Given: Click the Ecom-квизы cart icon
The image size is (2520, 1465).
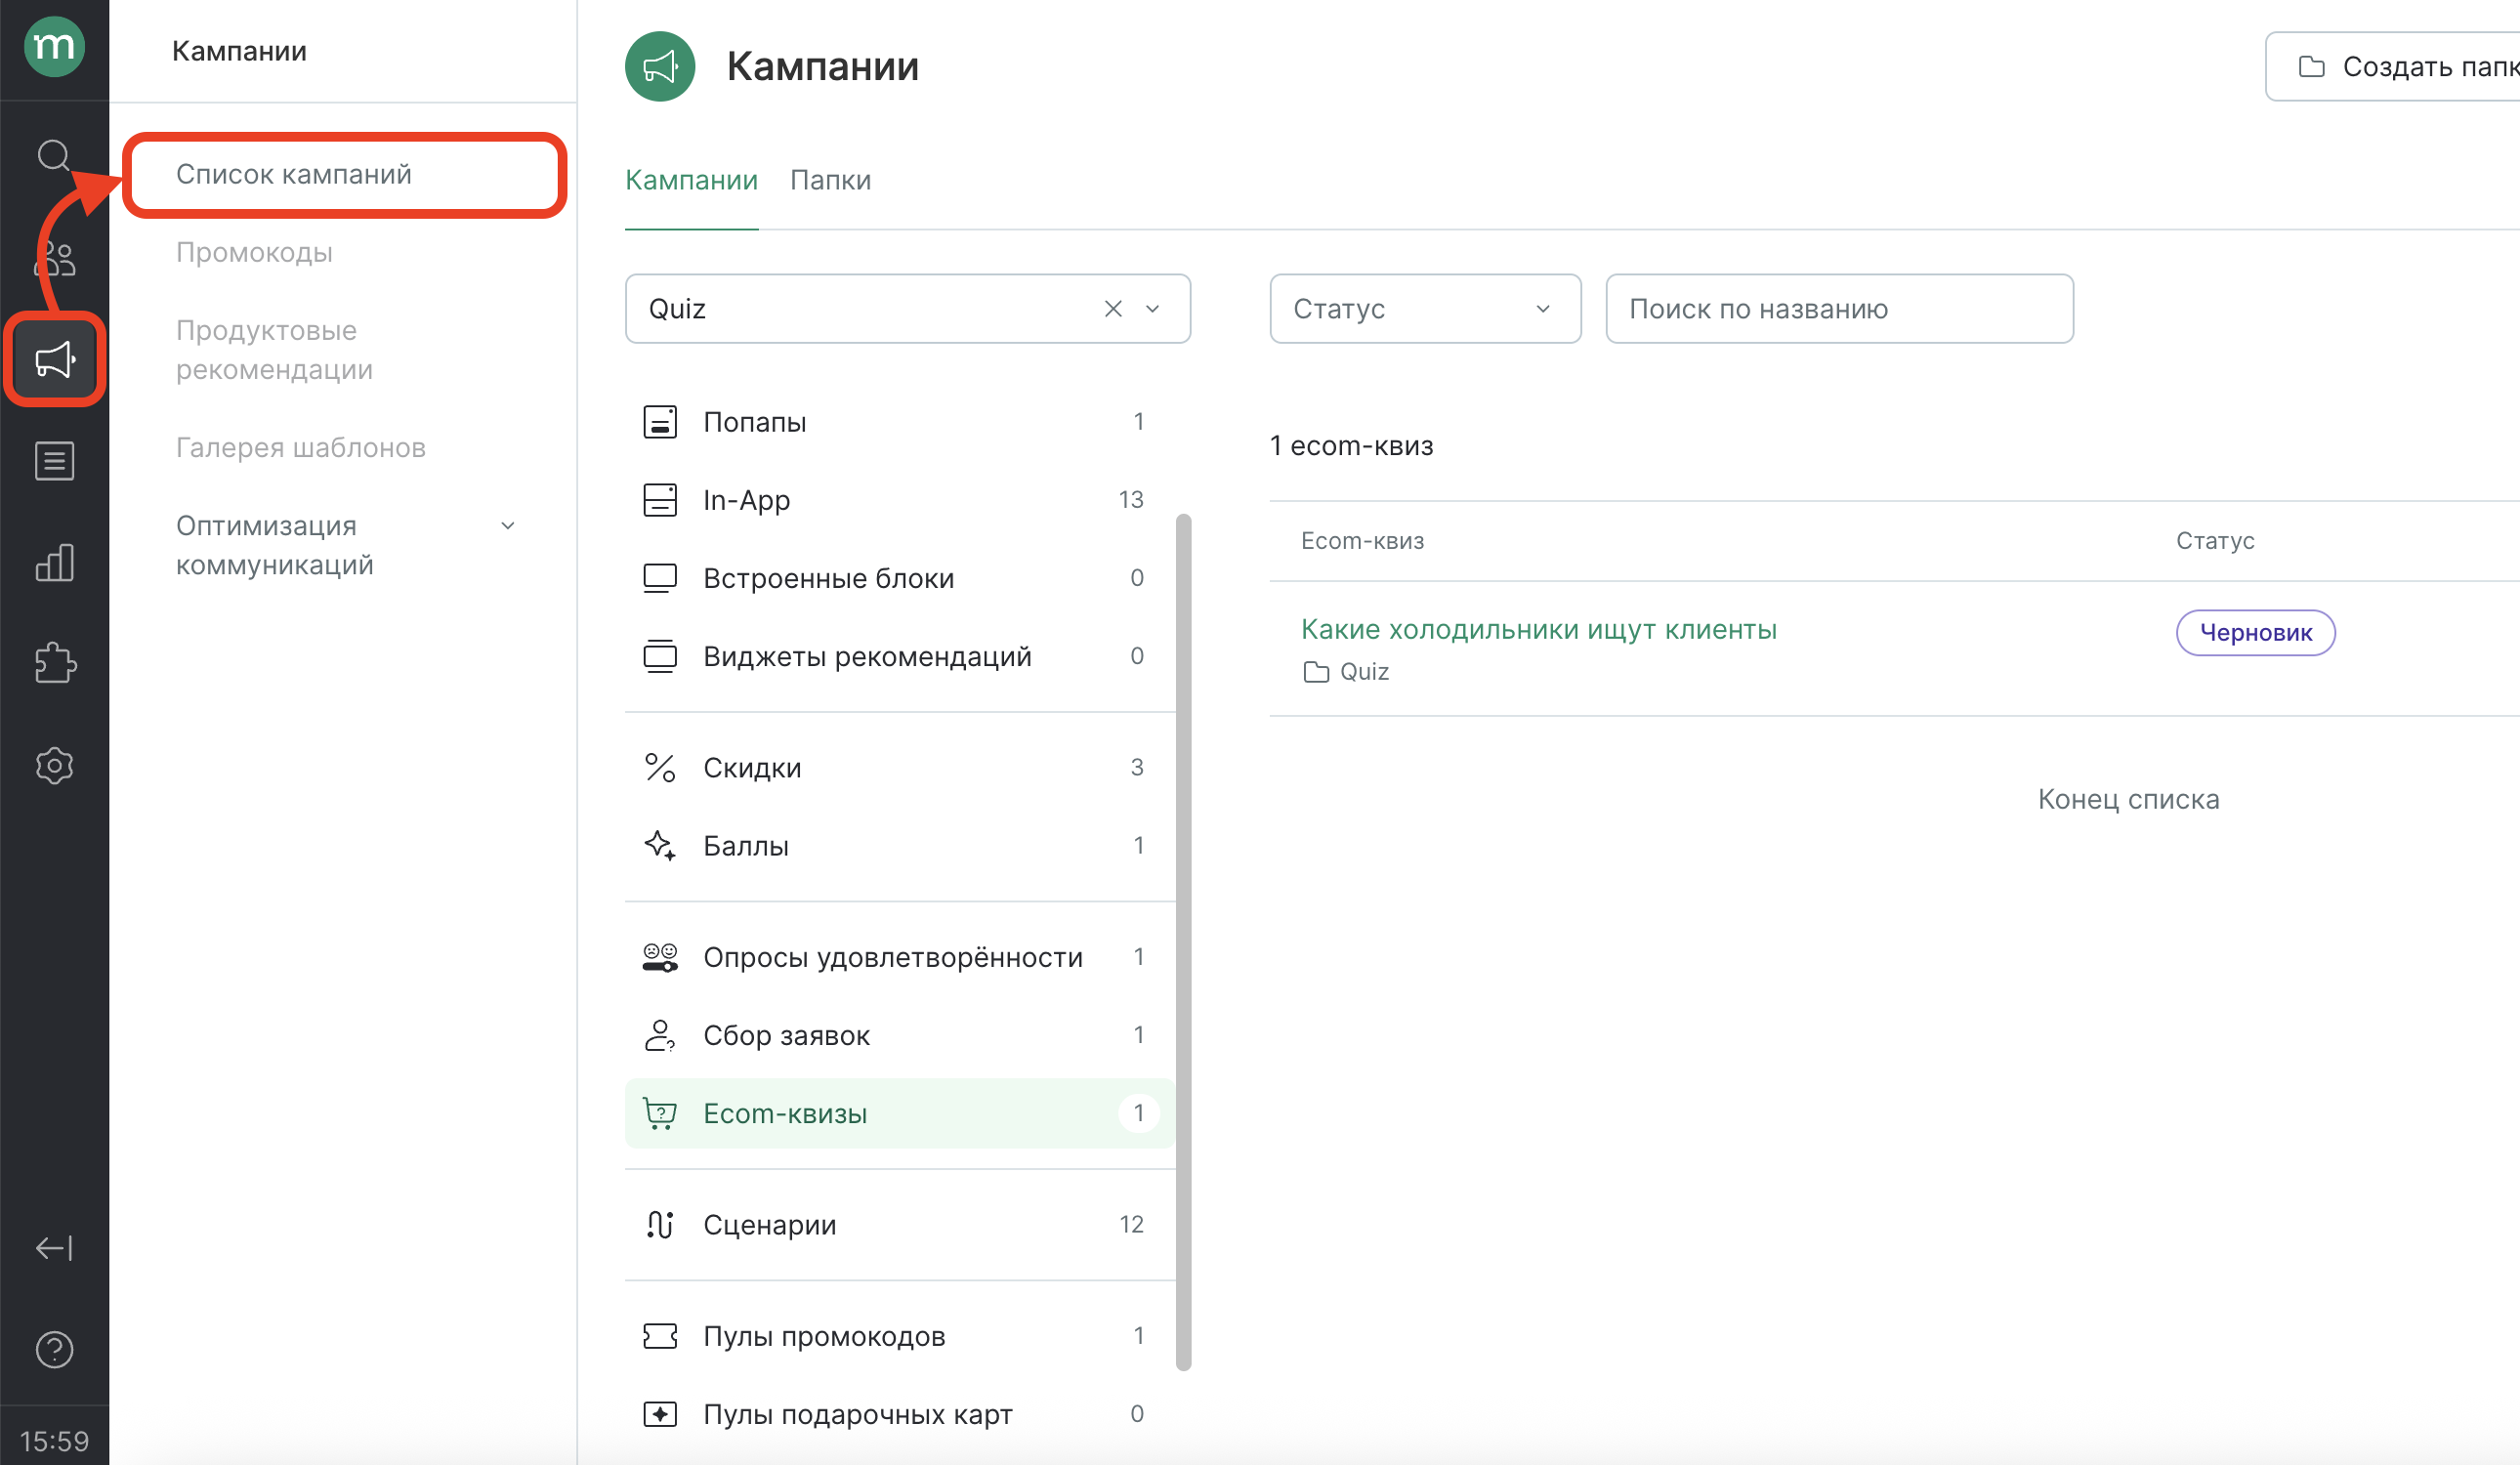Looking at the screenshot, I should pyautogui.click(x=660, y=1113).
